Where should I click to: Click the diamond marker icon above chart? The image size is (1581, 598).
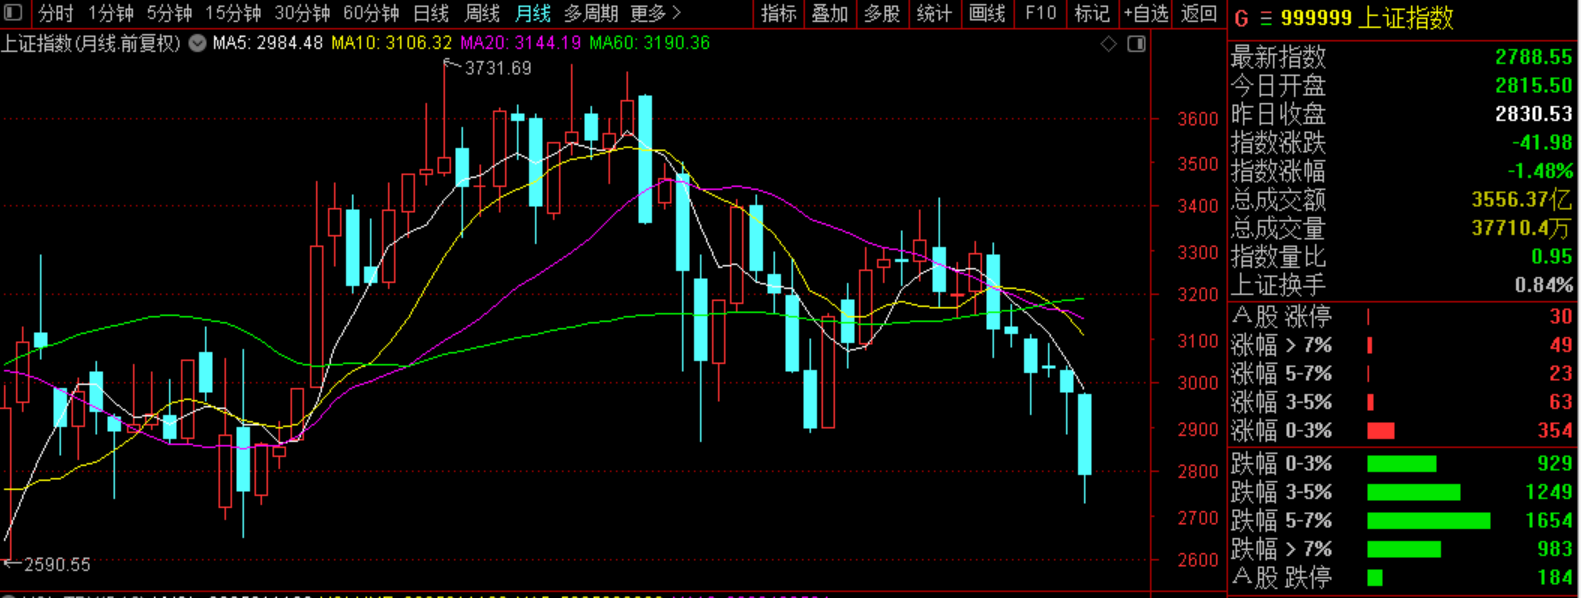(1108, 43)
